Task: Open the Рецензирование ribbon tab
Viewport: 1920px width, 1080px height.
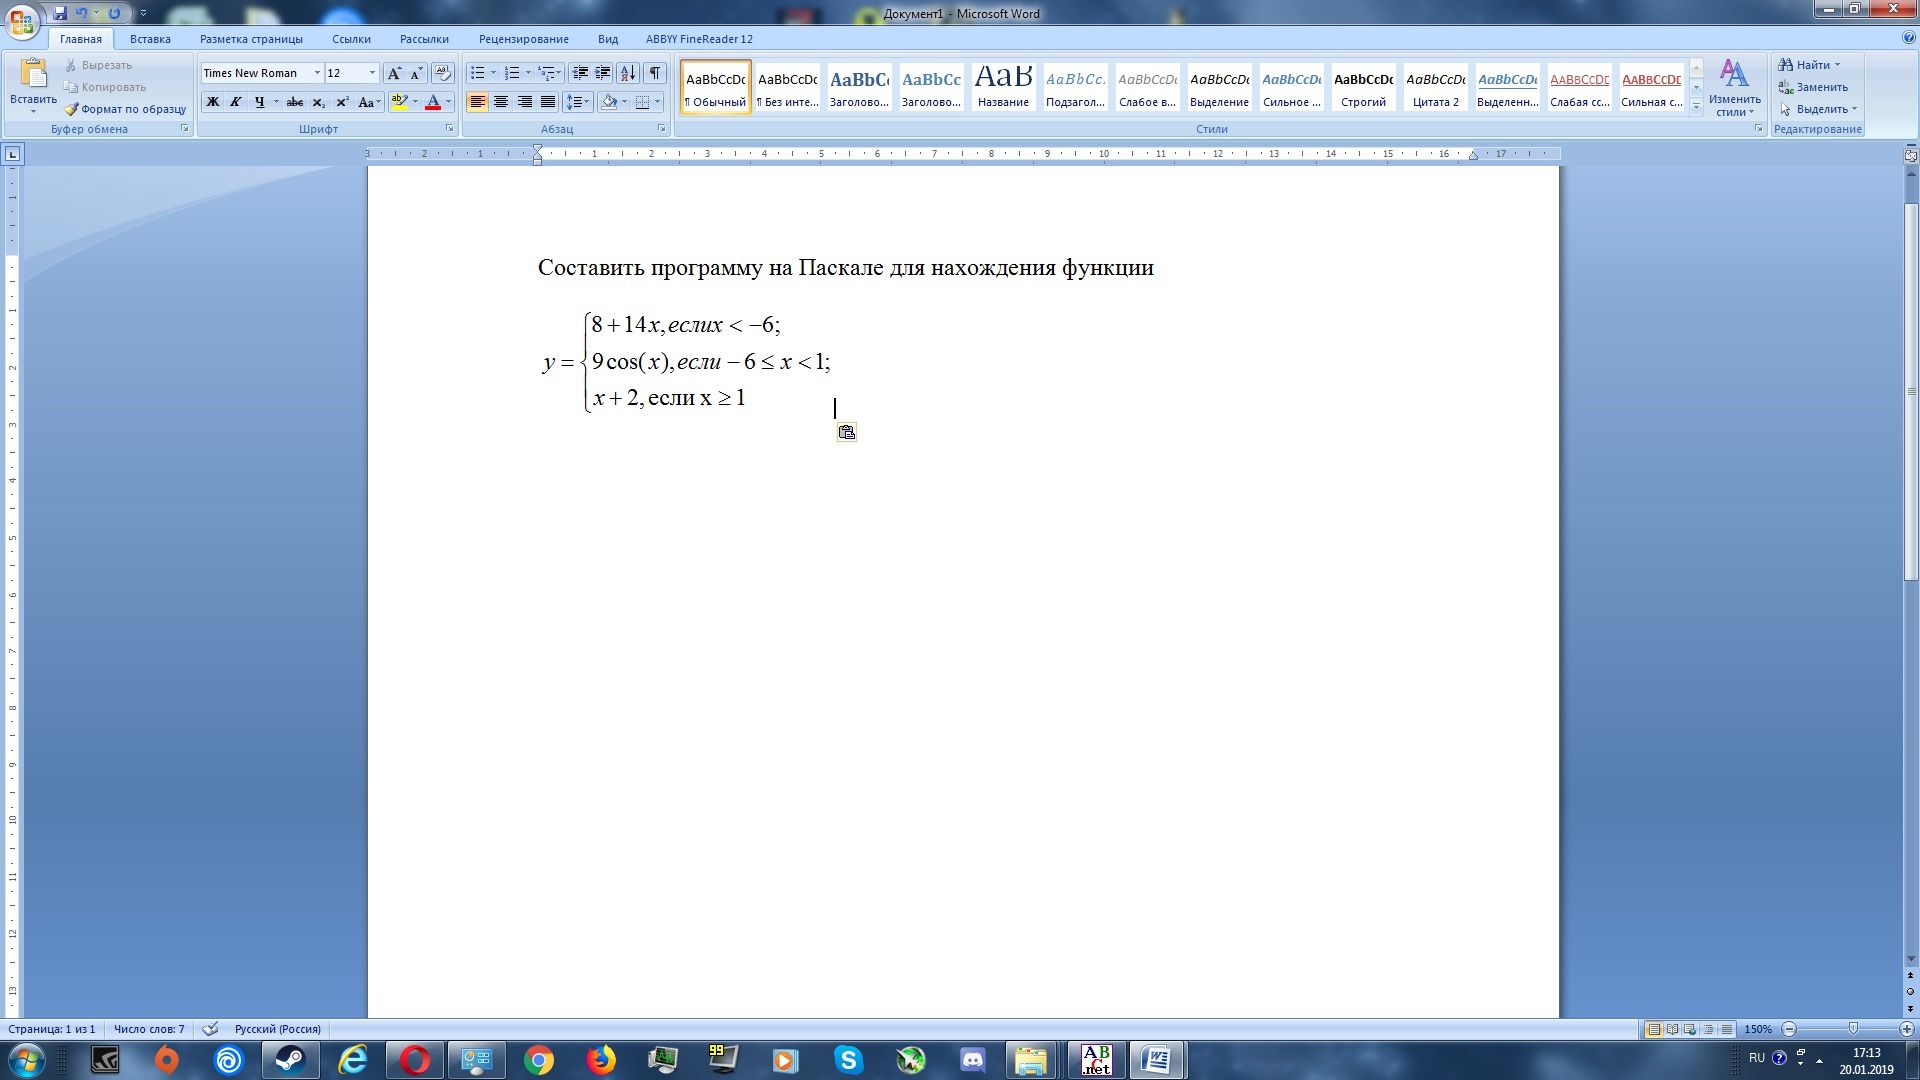Action: pyautogui.click(x=523, y=39)
